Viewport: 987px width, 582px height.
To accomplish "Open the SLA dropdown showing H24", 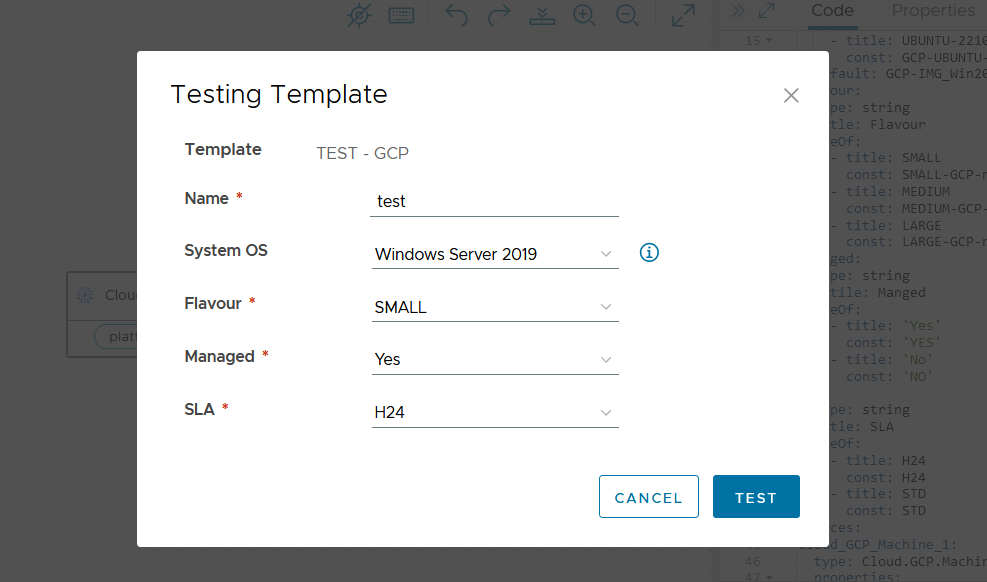I will (495, 413).
